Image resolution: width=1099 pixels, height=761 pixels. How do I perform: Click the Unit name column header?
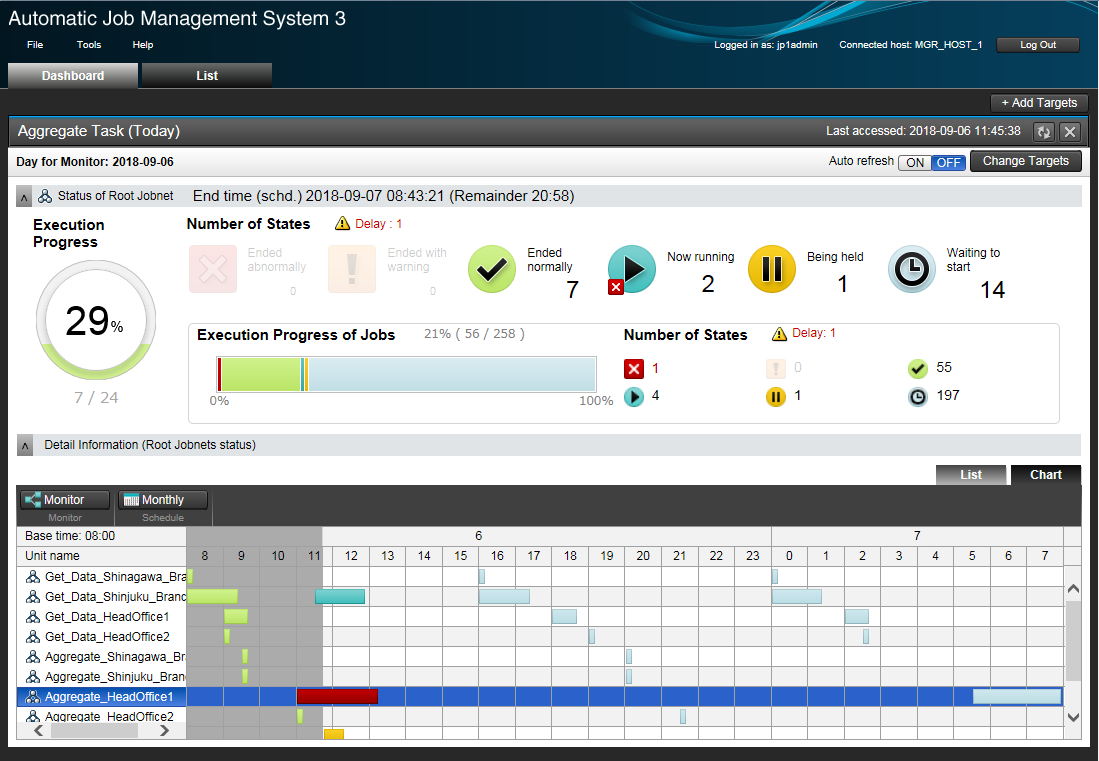pos(102,556)
